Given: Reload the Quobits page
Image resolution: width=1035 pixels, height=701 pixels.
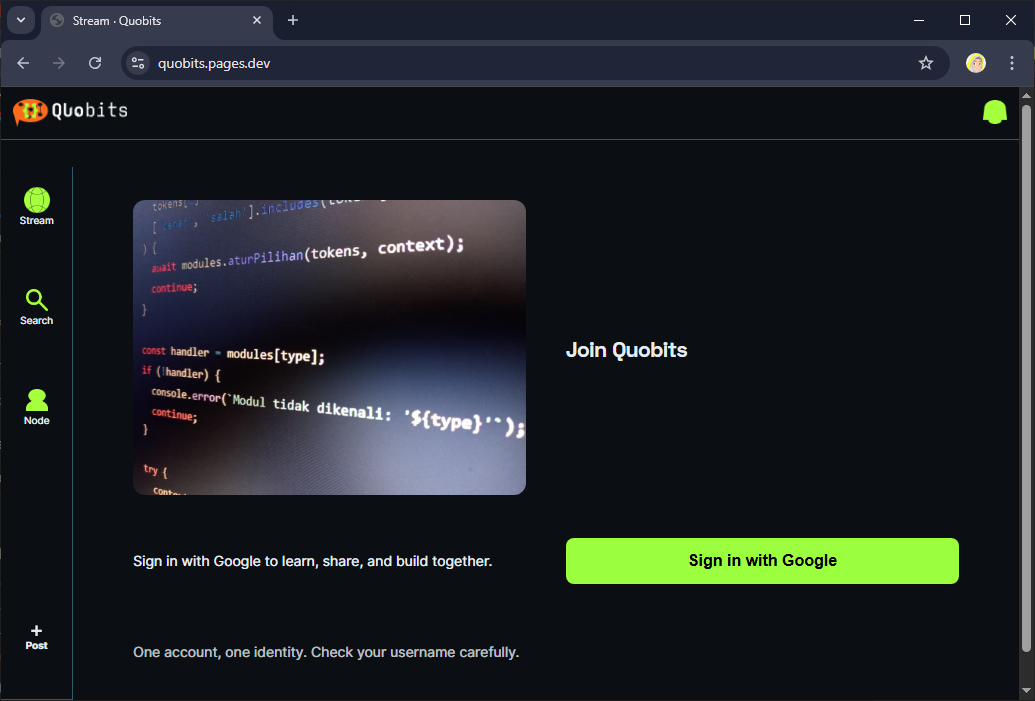Looking at the screenshot, I should tap(95, 63).
